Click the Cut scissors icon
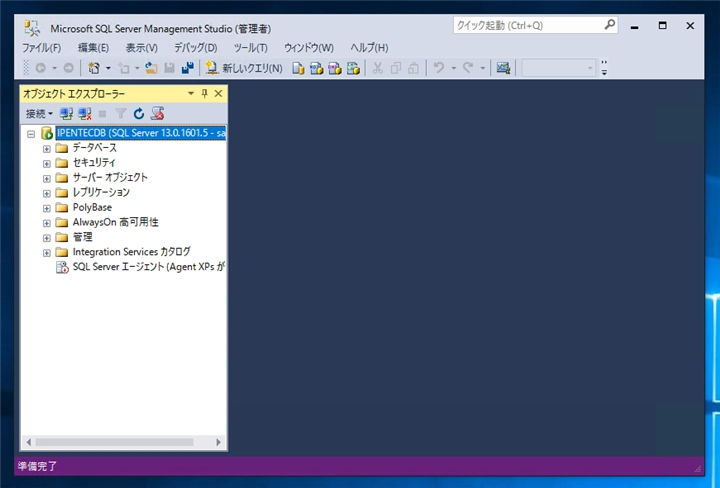Image resolution: width=720 pixels, height=488 pixels. tap(377, 68)
